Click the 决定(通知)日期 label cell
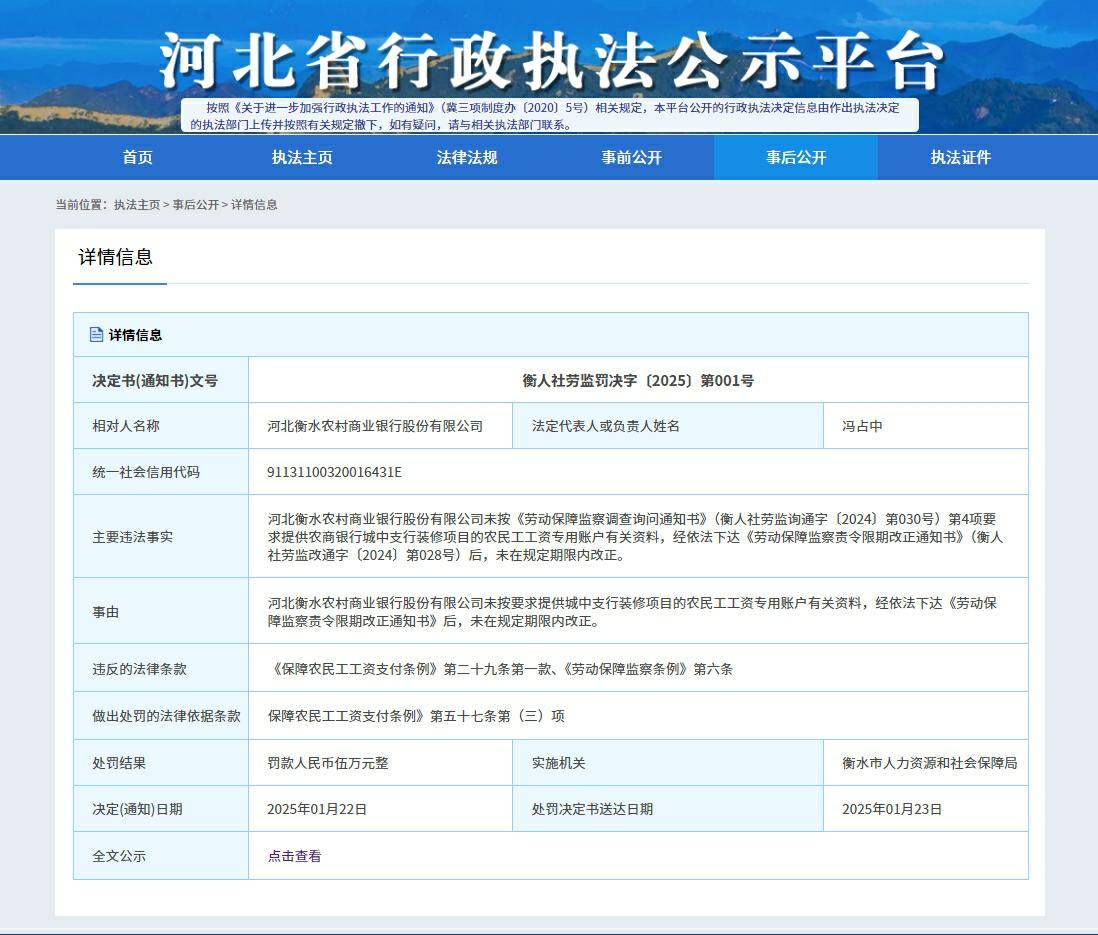 [x=161, y=809]
